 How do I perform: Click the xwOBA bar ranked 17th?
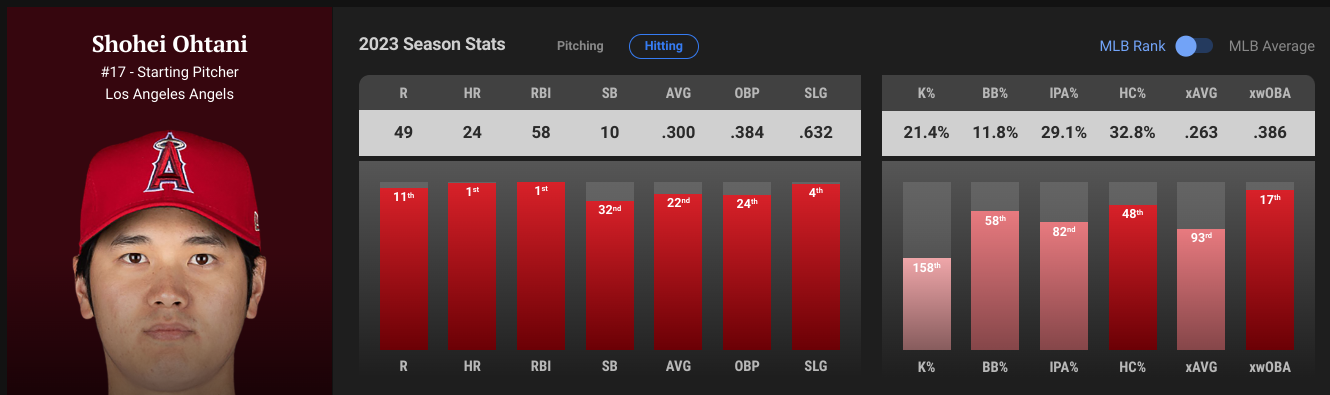coord(1270,269)
